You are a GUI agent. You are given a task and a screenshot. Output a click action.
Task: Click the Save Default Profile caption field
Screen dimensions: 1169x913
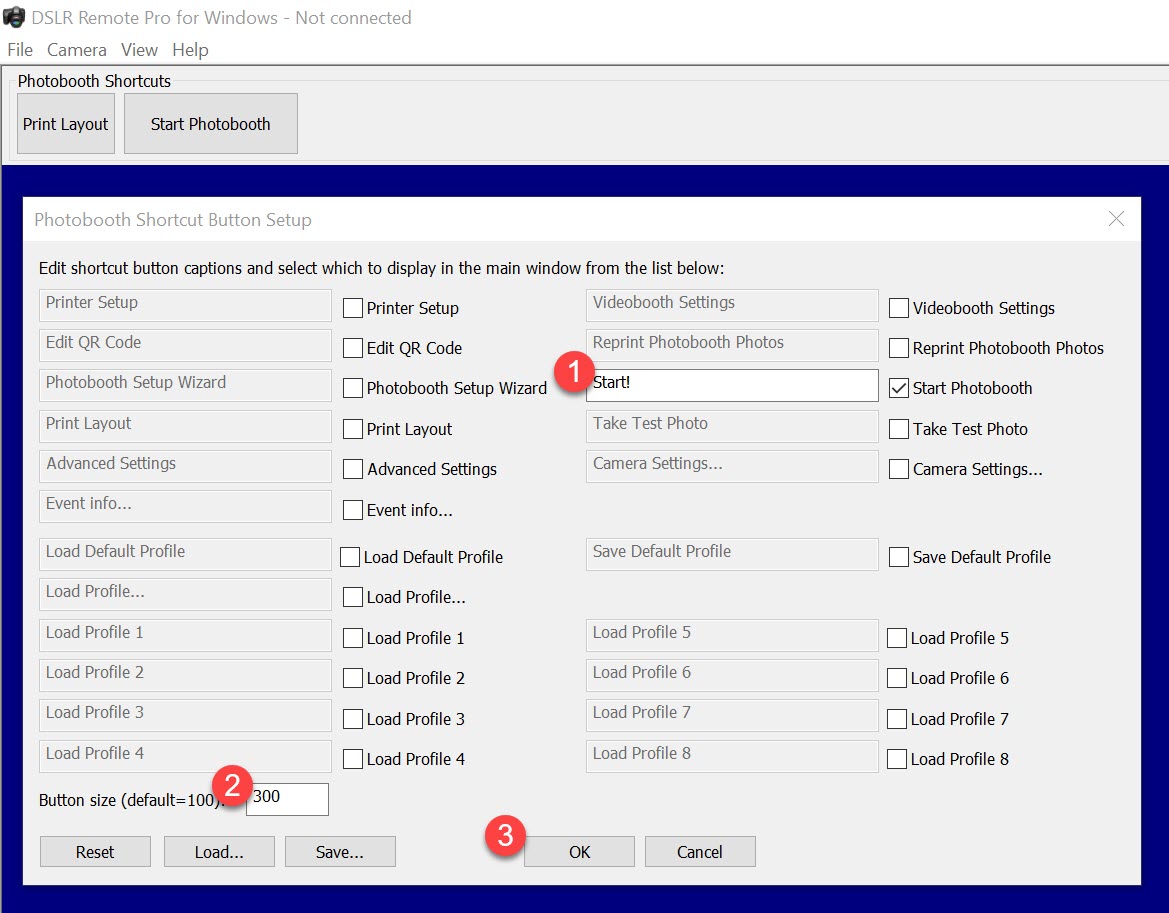[x=732, y=554]
